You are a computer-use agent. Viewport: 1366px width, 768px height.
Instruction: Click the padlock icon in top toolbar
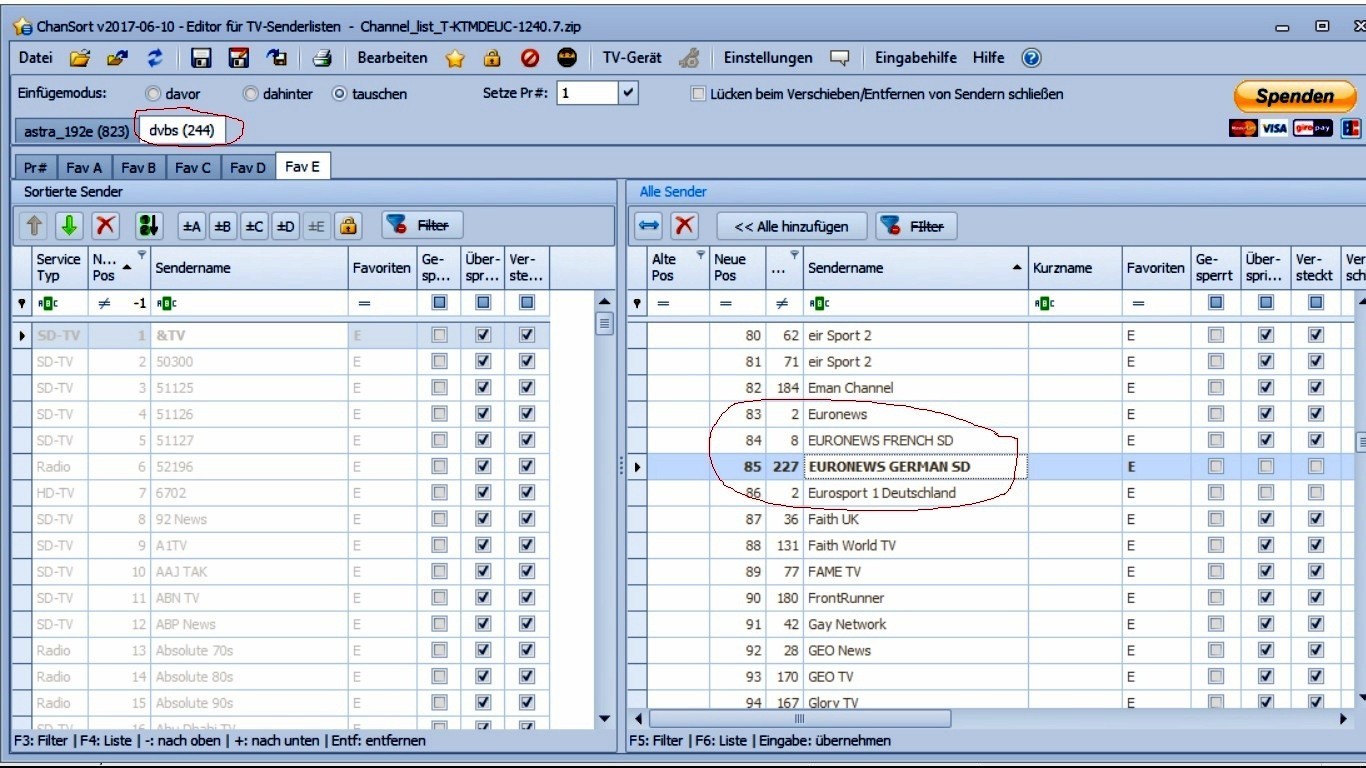[x=492, y=58]
